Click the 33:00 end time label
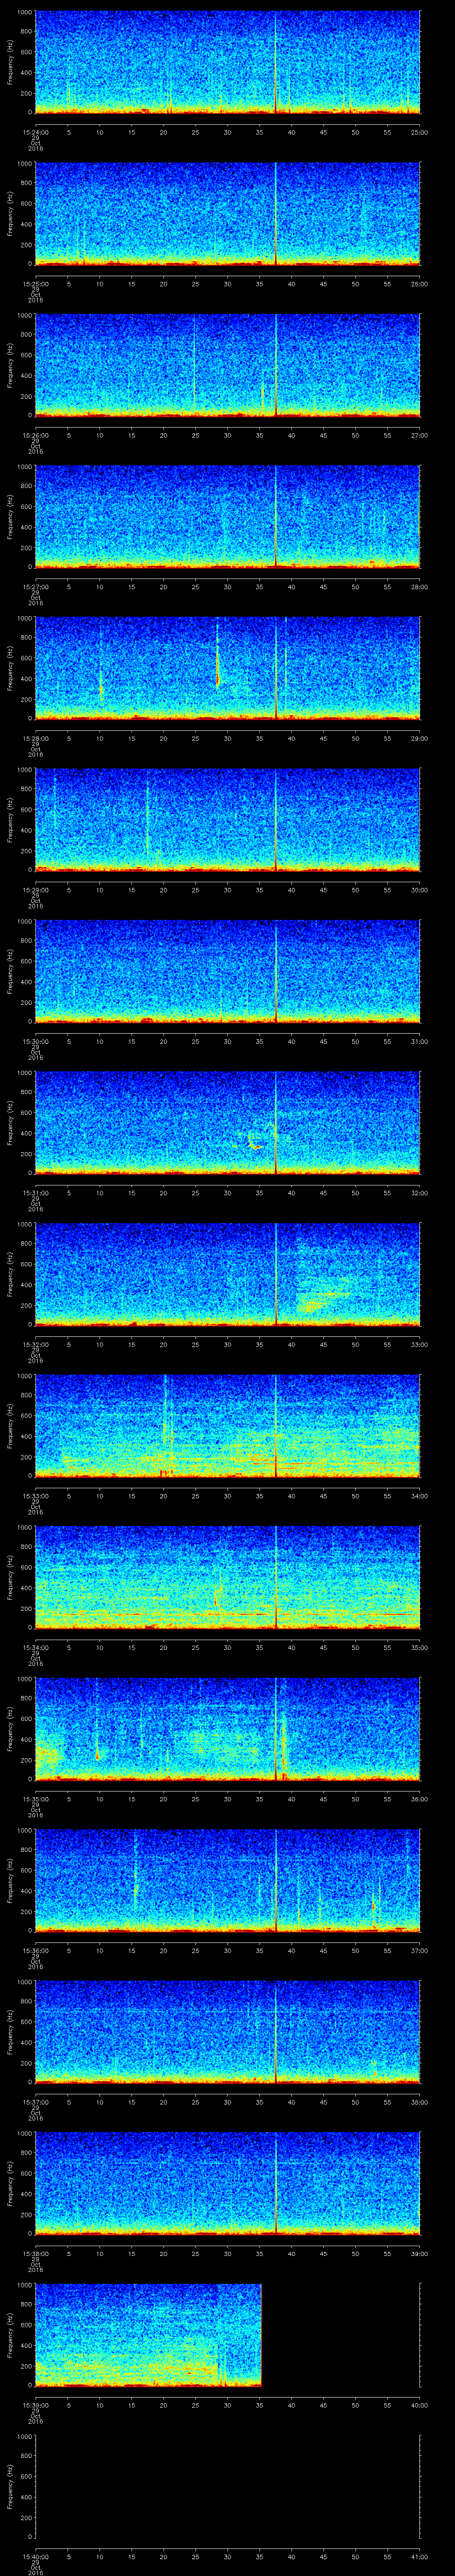 point(419,1344)
